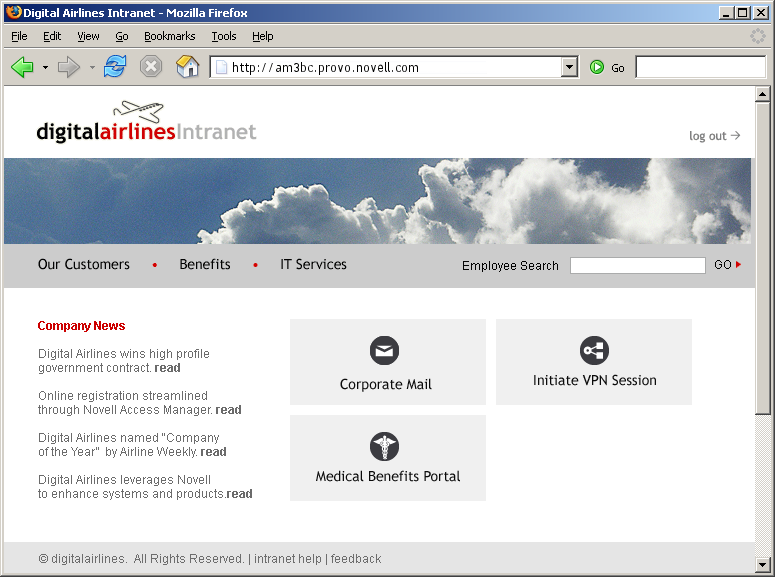Screen dimensions: 775x577
Task: Click the intranet help footer link
Action: click(x=288, y=559)
